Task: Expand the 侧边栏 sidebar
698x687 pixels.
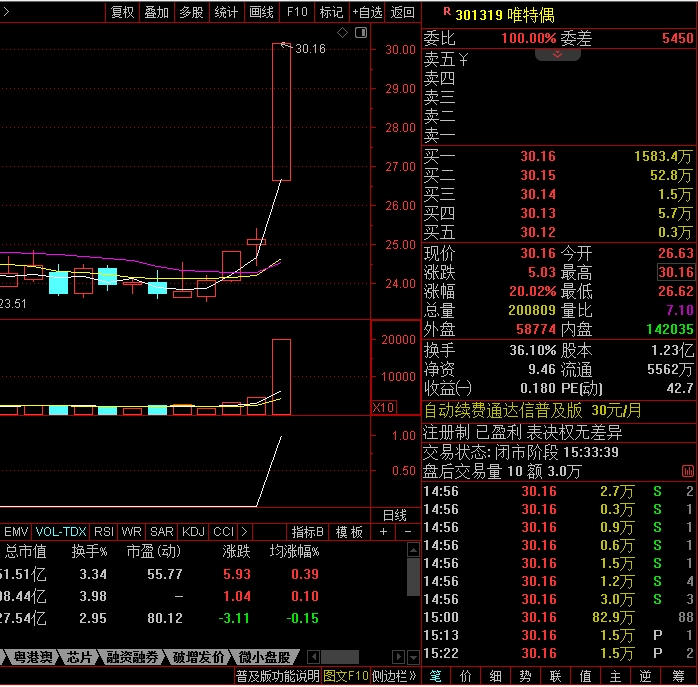Action: coord(394,676)
